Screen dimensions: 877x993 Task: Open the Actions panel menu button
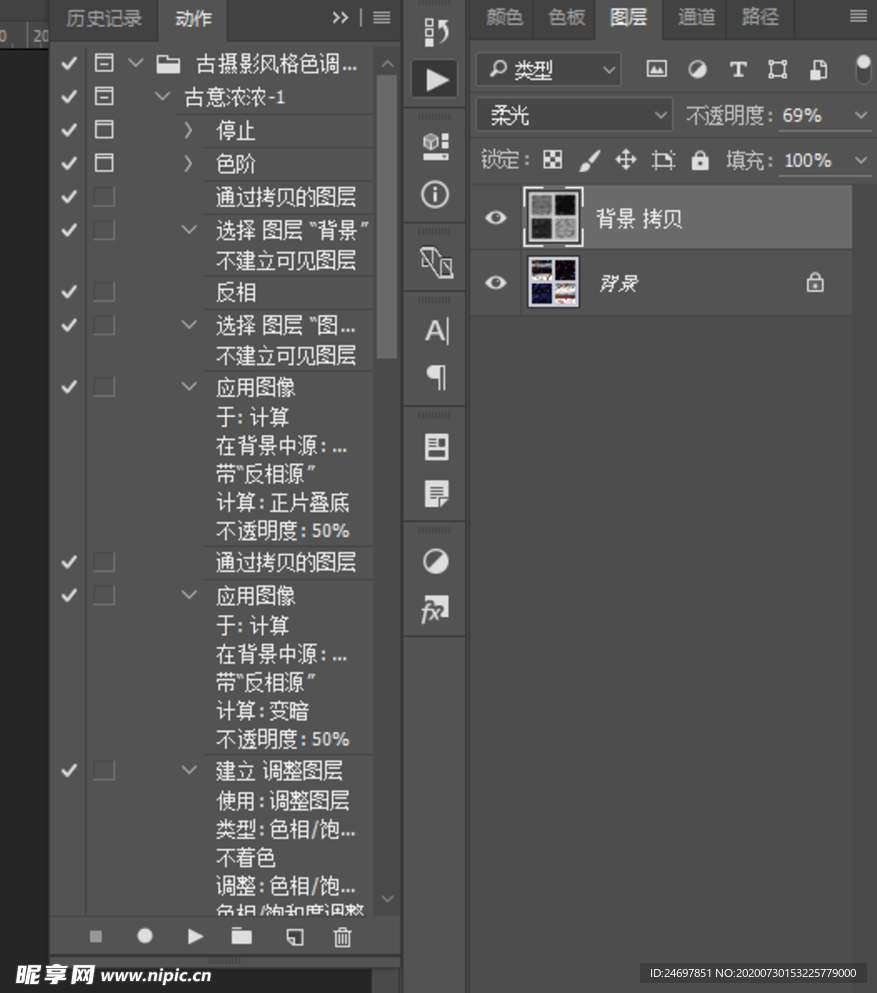pos(380,17)
